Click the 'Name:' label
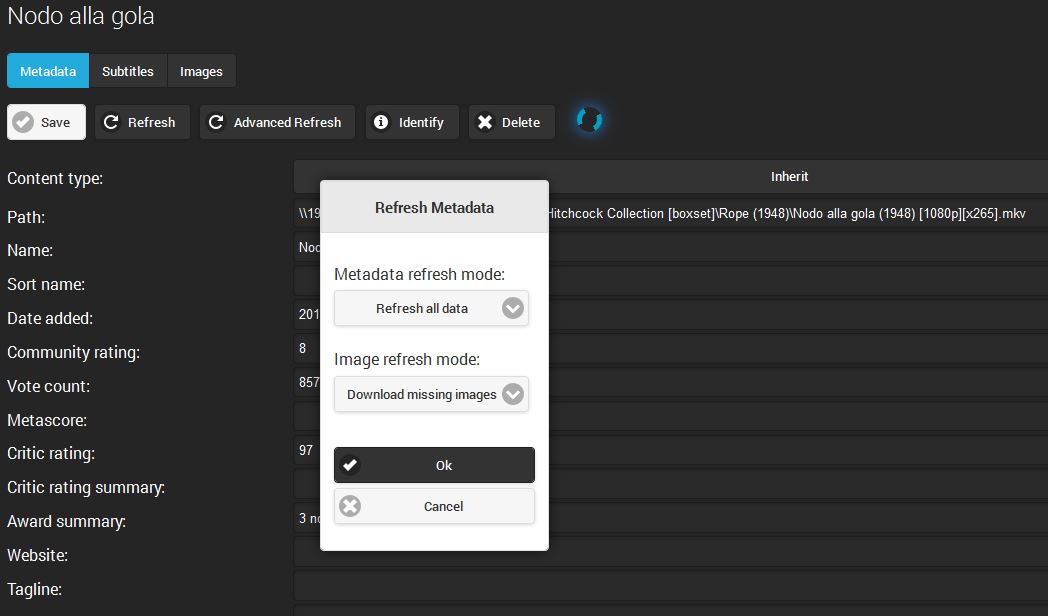1048x616 pixels. click(x=30, y=251)
